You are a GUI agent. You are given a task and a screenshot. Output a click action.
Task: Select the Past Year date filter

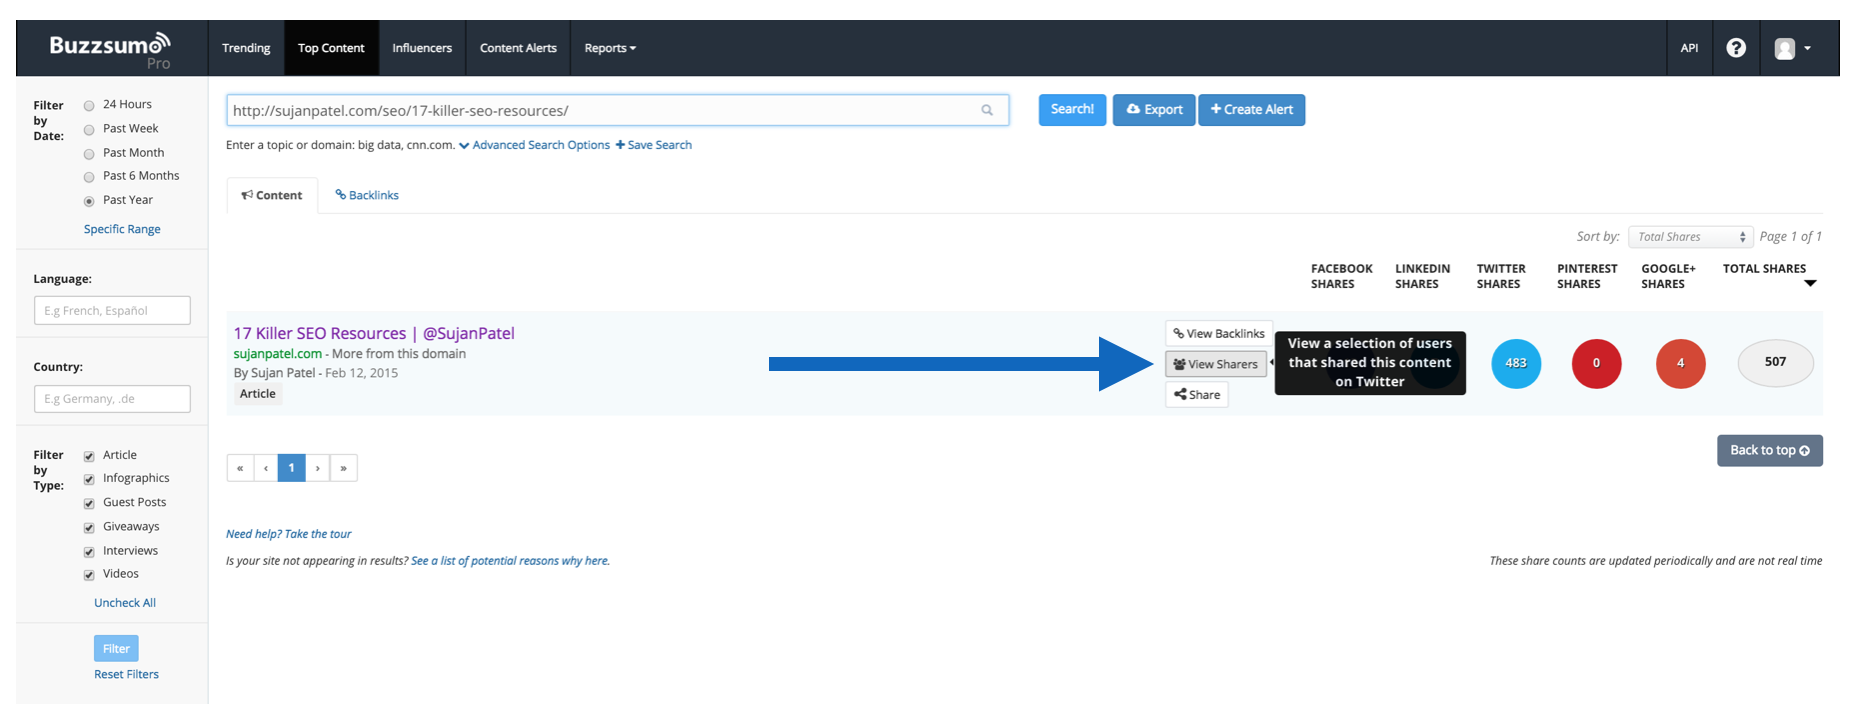point(89,200)
